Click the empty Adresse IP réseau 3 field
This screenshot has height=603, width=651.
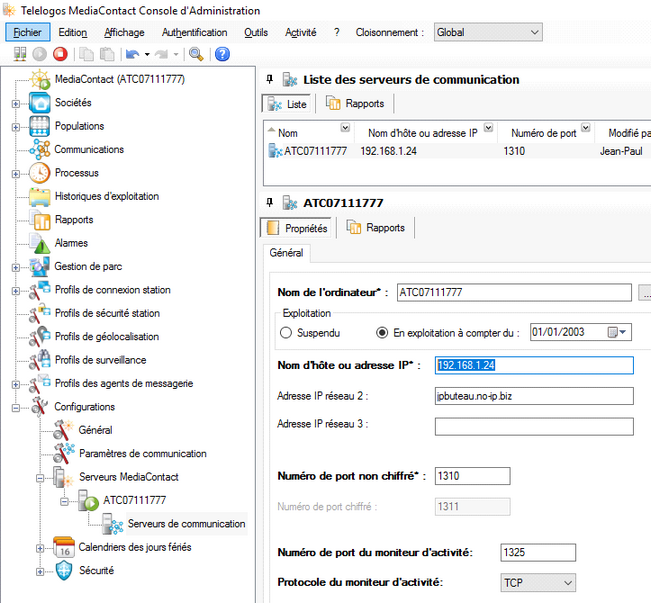pyautogui.click(x=534, y=427)
